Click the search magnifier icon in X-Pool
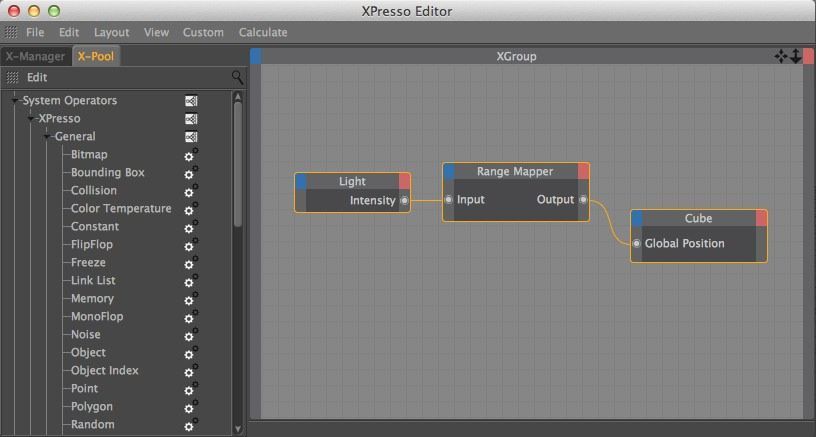 237,78
